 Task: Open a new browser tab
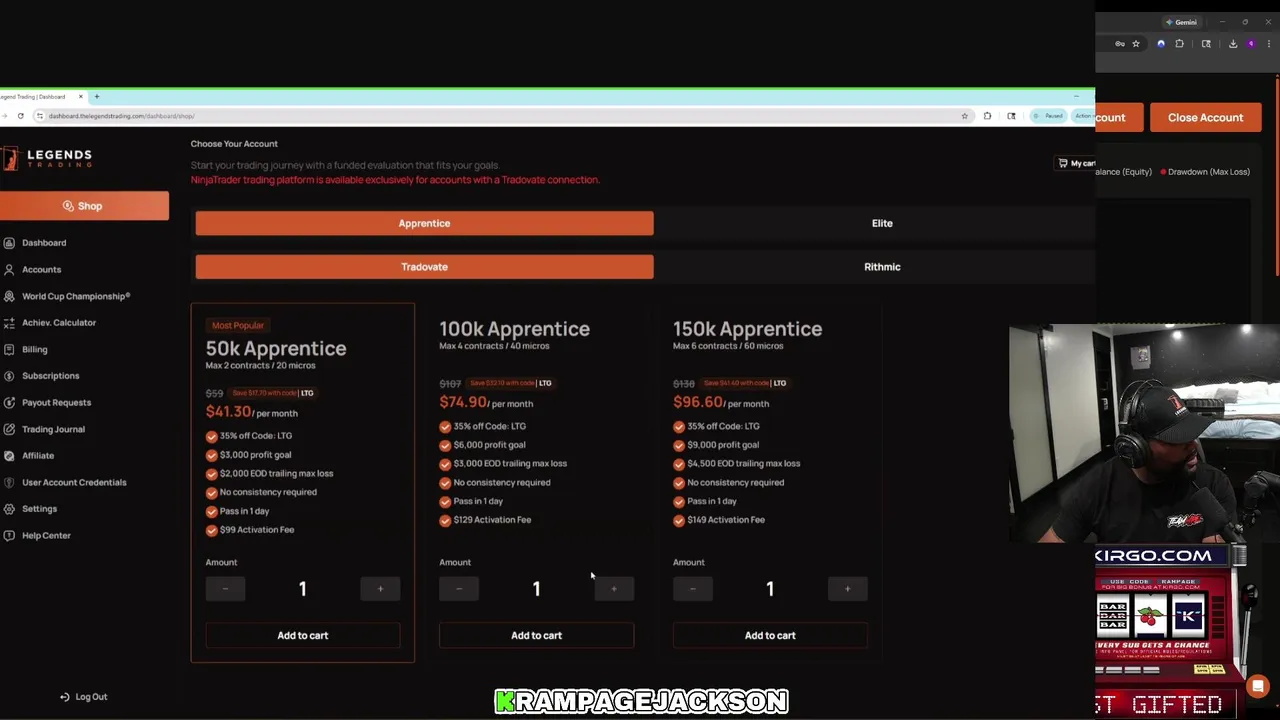coord(97,97)
